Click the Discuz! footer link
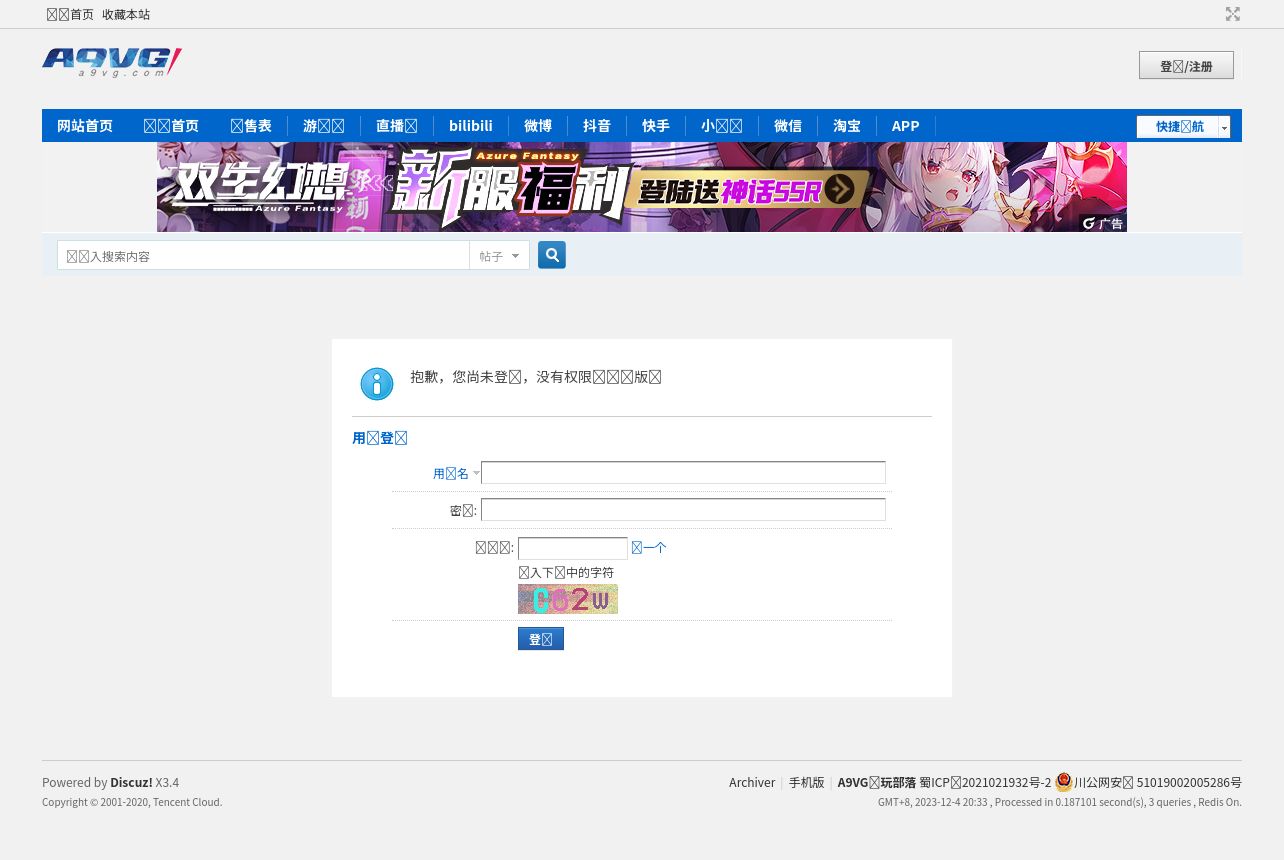1284x860 pixels. (x=131, y=782)
